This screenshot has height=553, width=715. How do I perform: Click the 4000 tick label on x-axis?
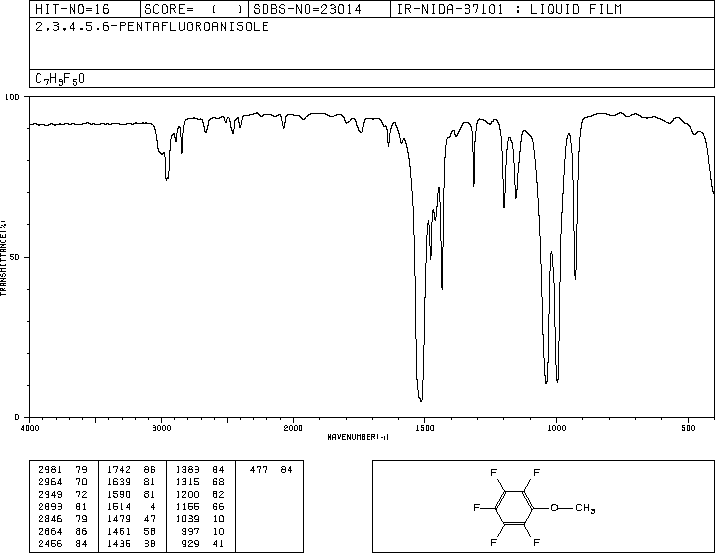[x=30, y=428]
